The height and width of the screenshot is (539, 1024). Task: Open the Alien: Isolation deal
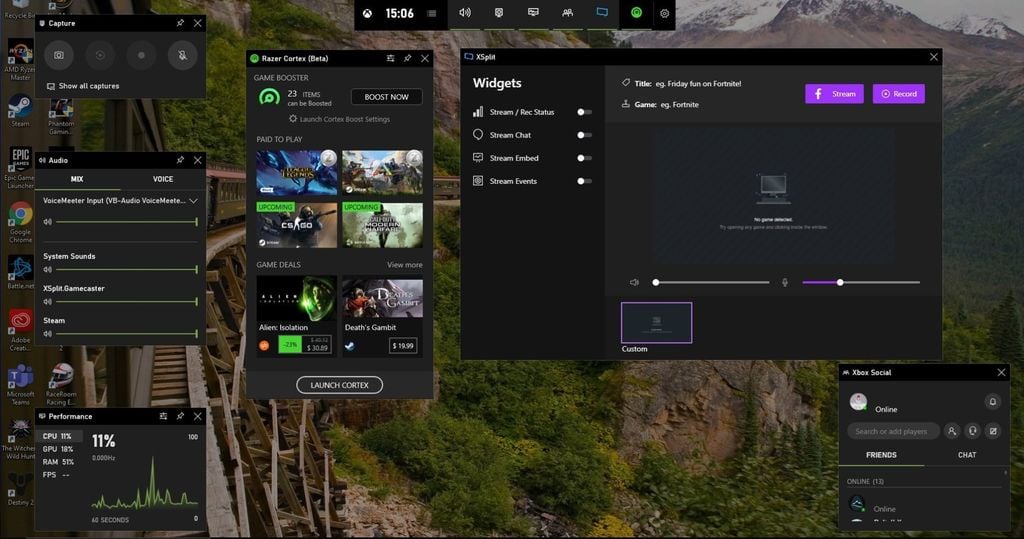pos(297,316)
